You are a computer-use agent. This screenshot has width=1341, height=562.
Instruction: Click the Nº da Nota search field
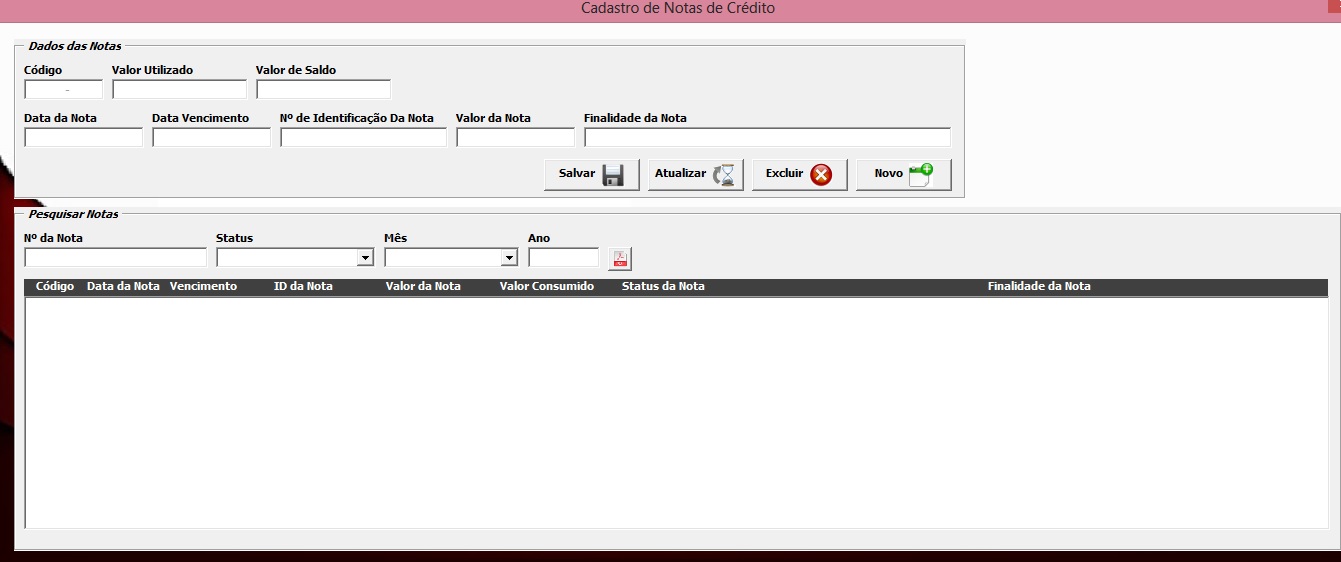point(115,258)
